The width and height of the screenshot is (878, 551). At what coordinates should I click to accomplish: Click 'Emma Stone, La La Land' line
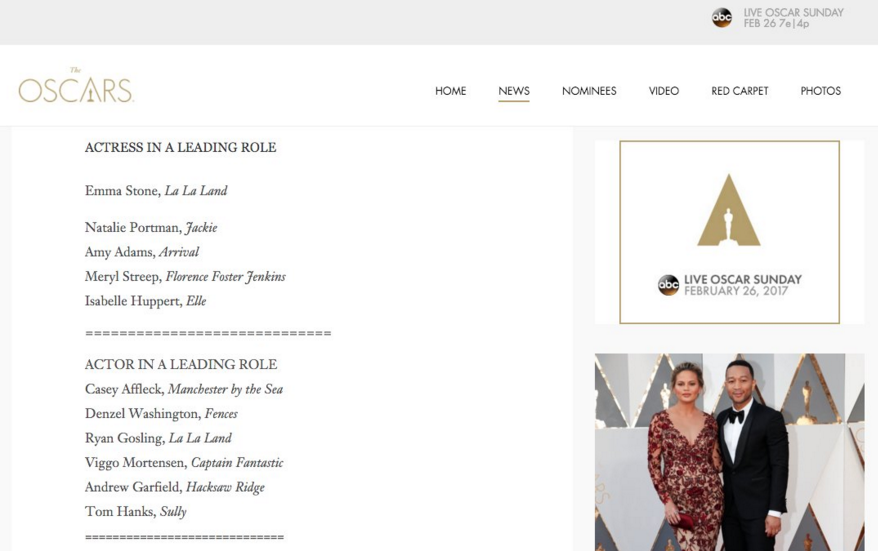156,191
